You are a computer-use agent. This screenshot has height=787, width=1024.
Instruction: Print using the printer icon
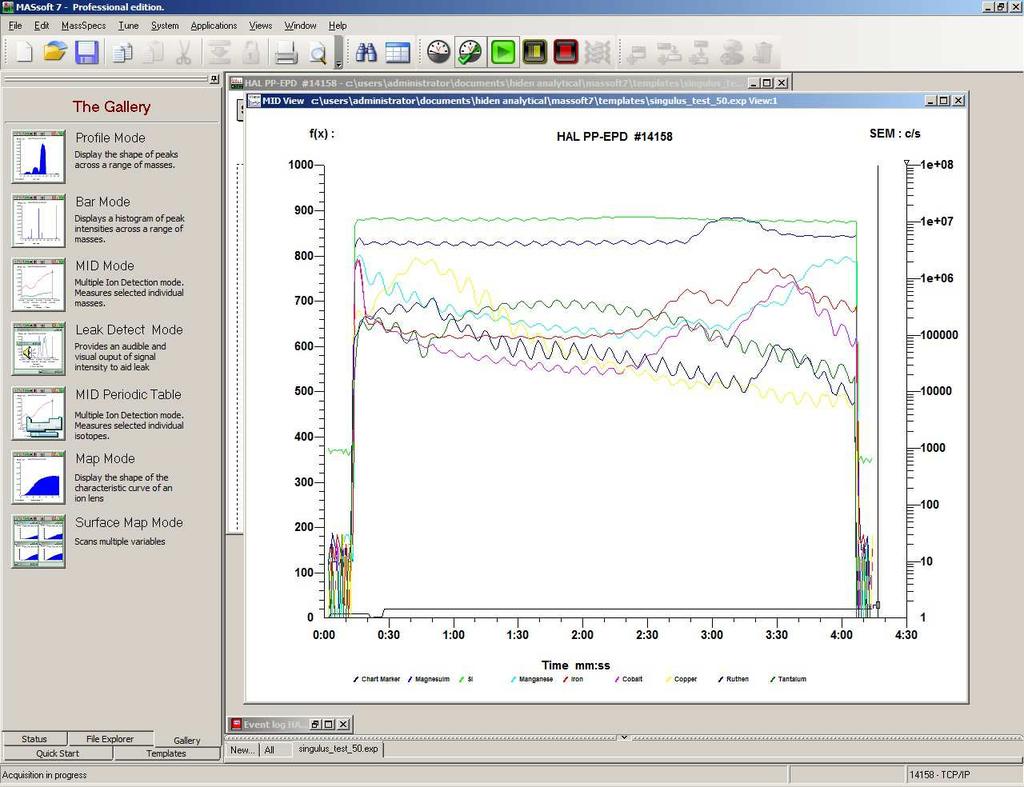pos(286,52)
